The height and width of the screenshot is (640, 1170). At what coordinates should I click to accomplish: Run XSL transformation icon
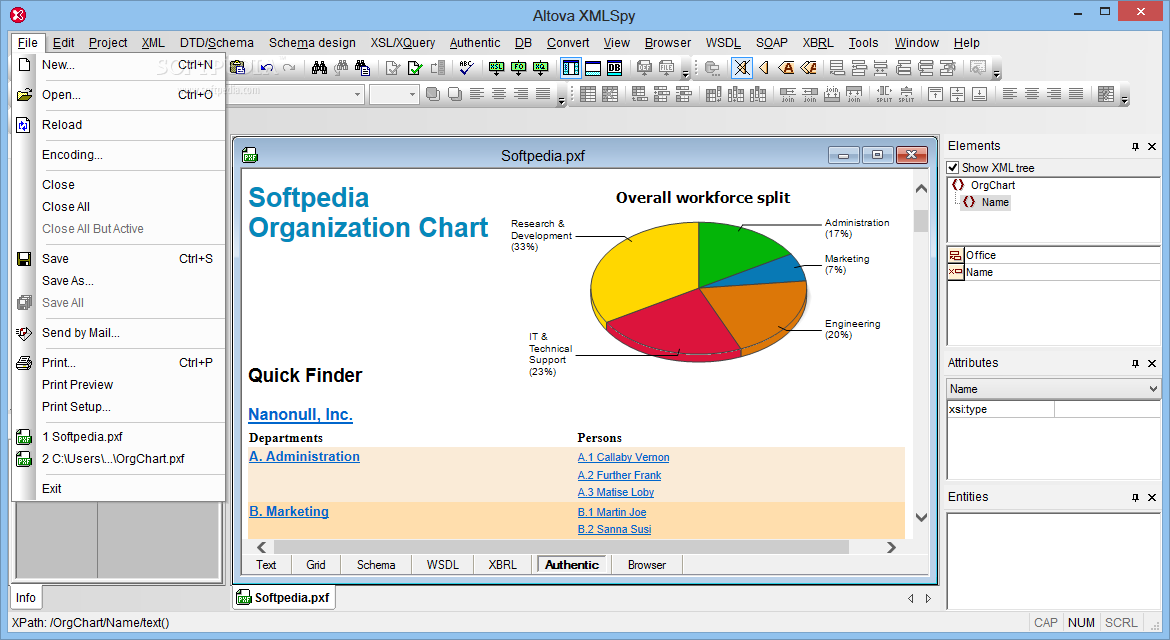click(496, 68)
